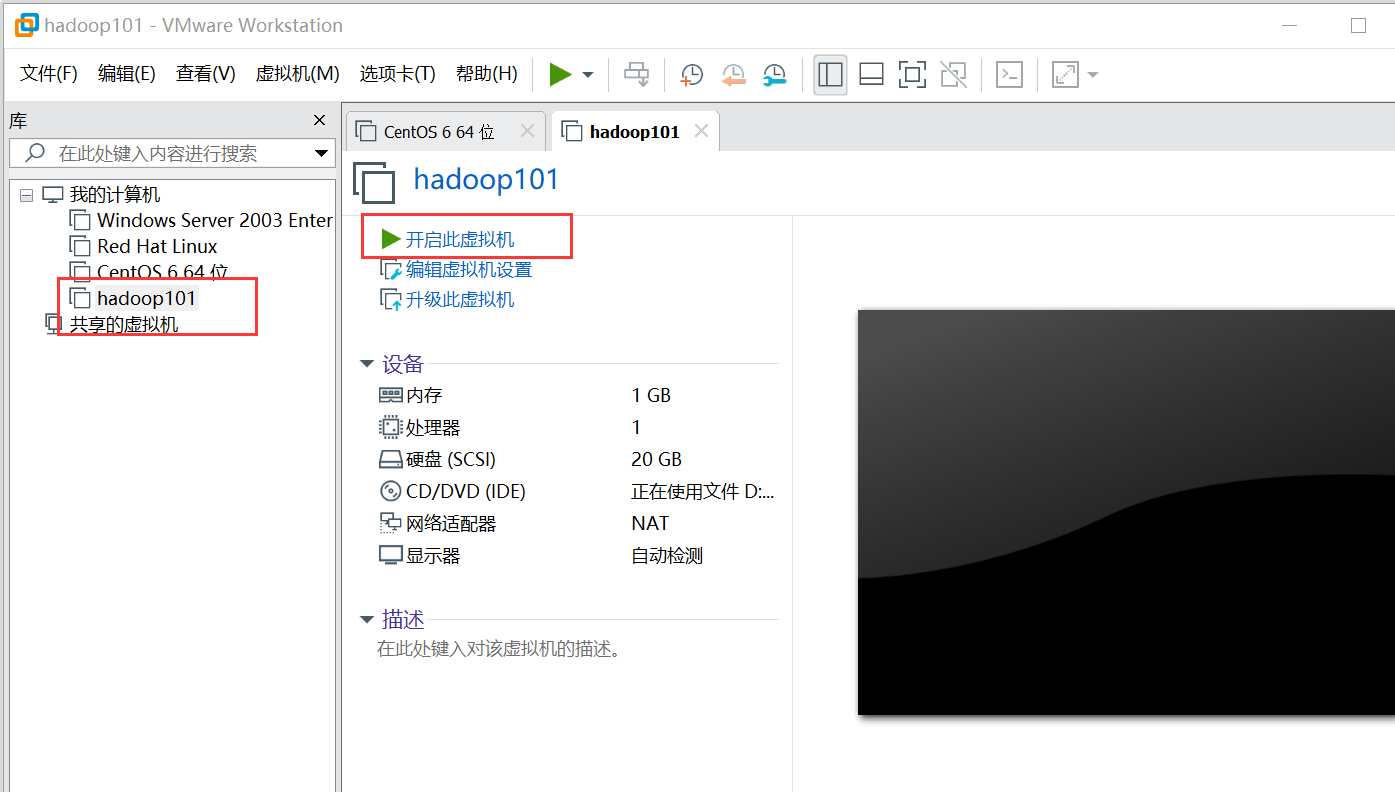Open the 帮助(H) menu

tap(486, 74)
